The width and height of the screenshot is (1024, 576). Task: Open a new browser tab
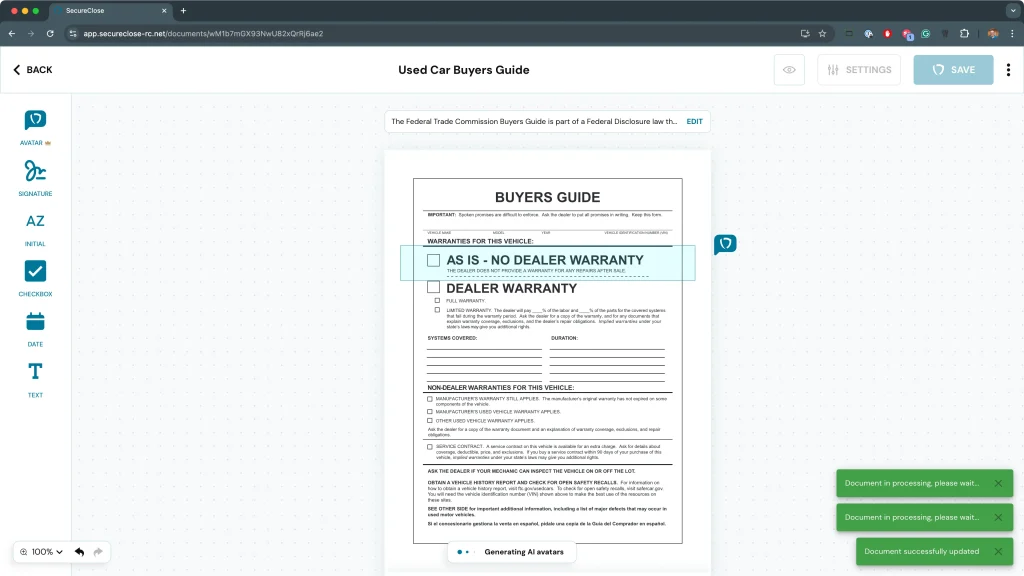pos(183,10)
